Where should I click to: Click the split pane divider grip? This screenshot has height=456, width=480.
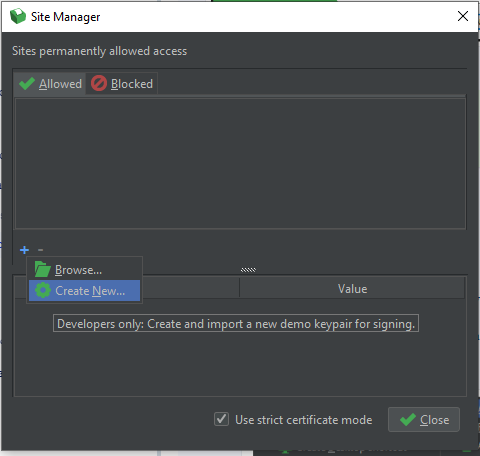coord(248,270)
